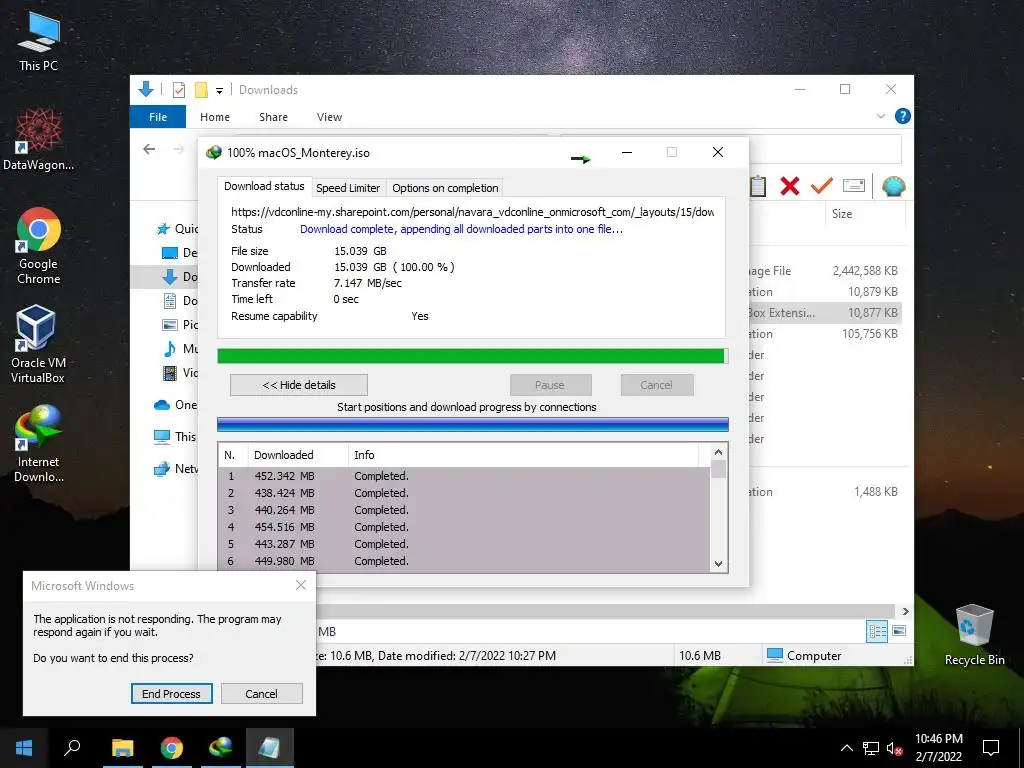Click the Downloaded column header

tap(298, 455)
